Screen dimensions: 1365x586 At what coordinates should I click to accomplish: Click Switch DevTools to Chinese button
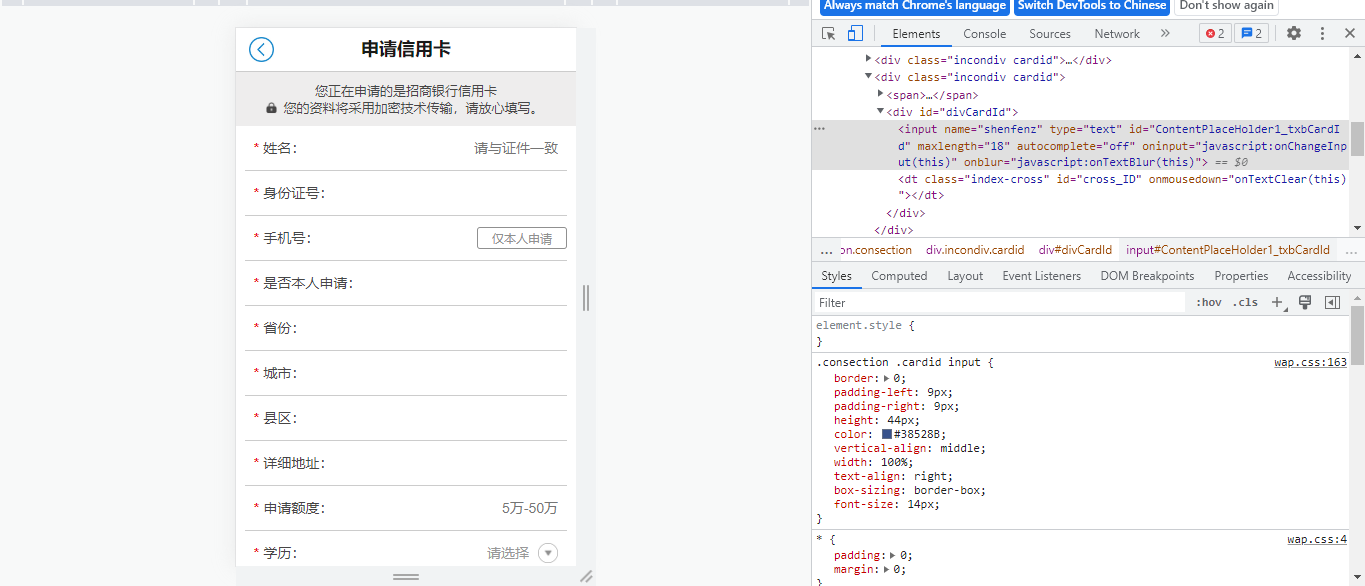[1092, 6]
